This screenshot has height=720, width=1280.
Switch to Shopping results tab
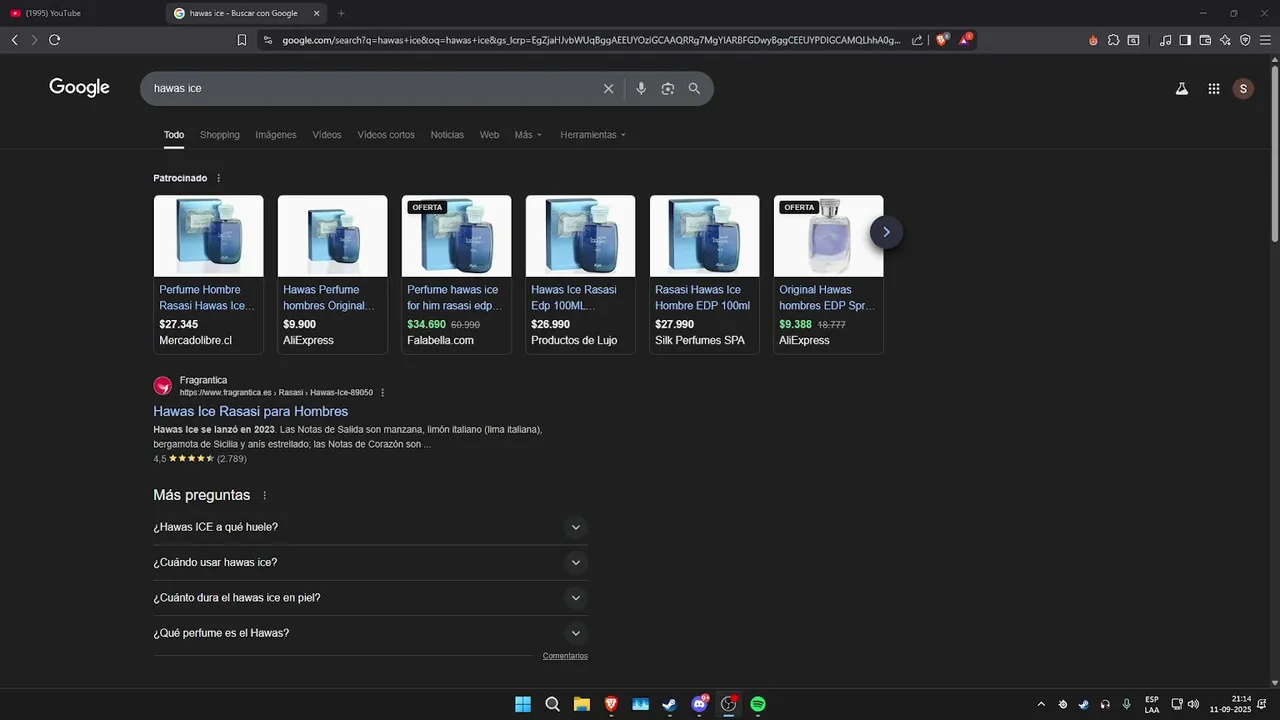[x=220, y=135]
